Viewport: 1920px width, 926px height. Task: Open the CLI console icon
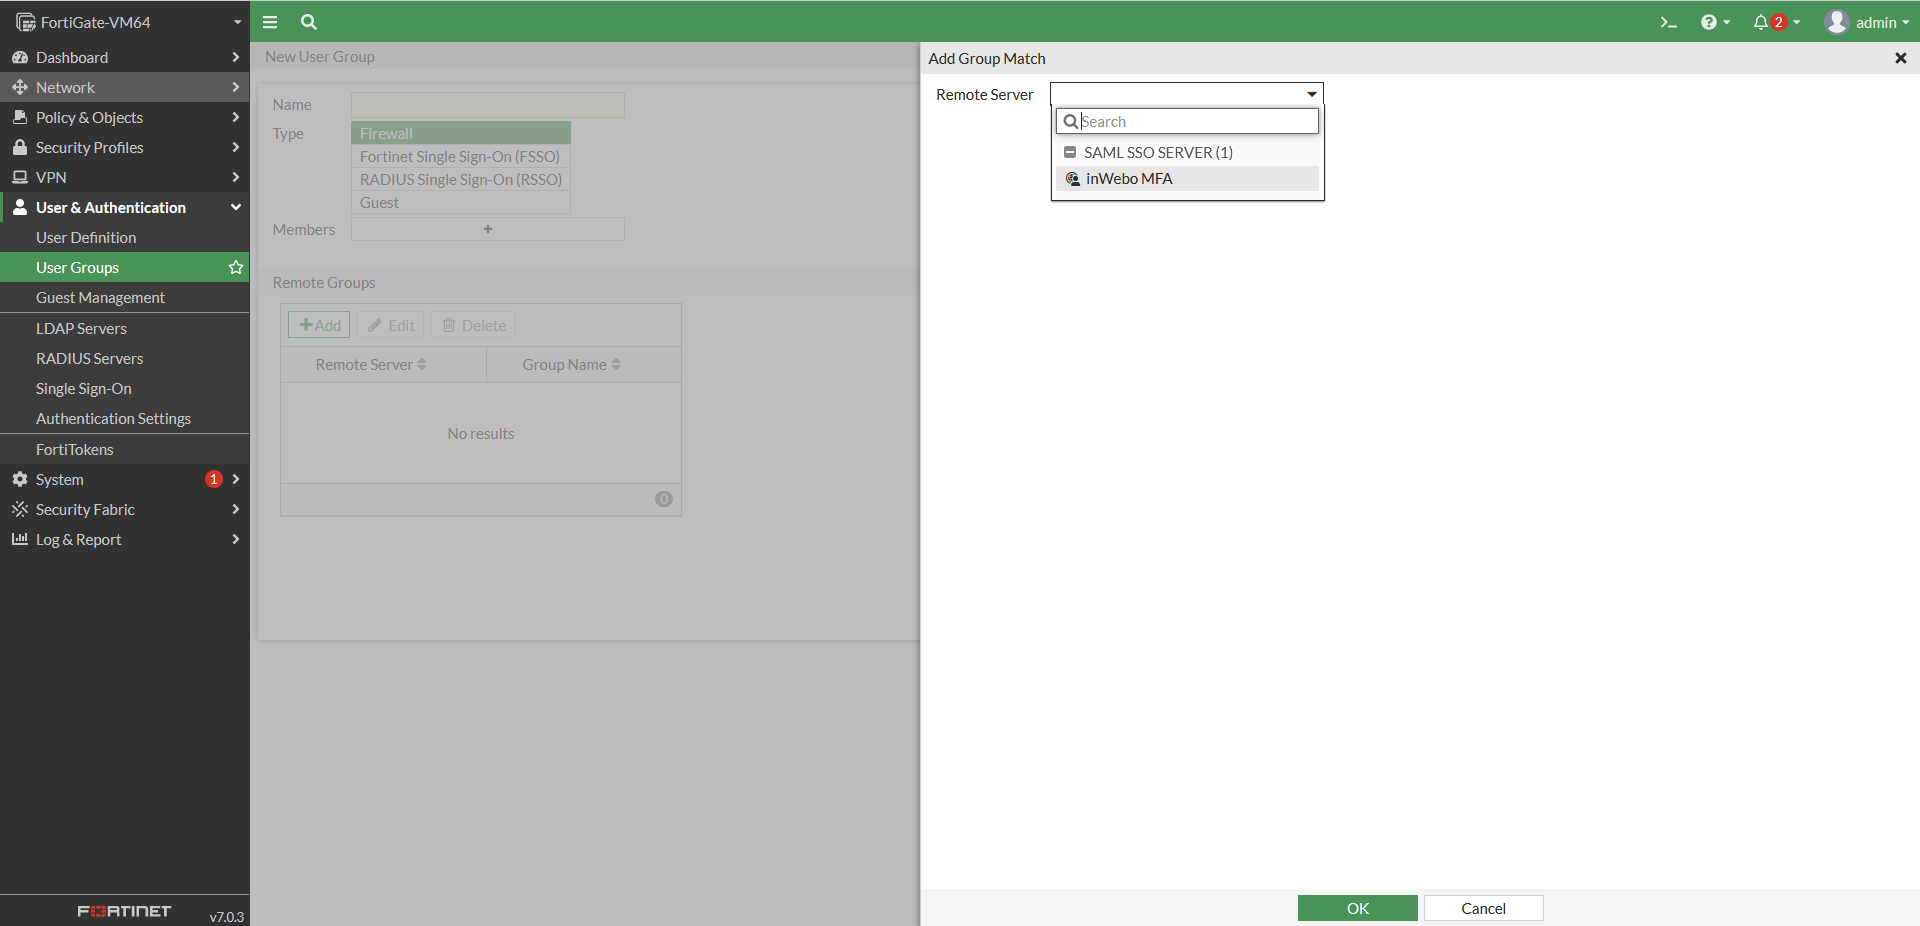[1668, 21]
